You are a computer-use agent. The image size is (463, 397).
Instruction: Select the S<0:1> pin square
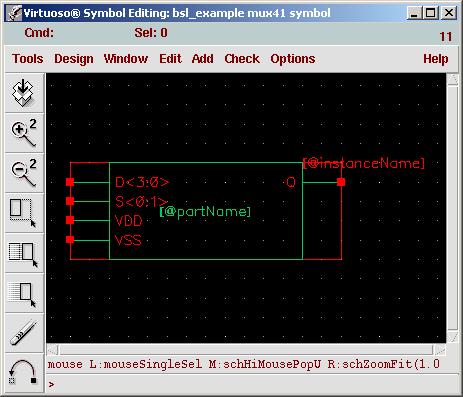click(70, 201)
